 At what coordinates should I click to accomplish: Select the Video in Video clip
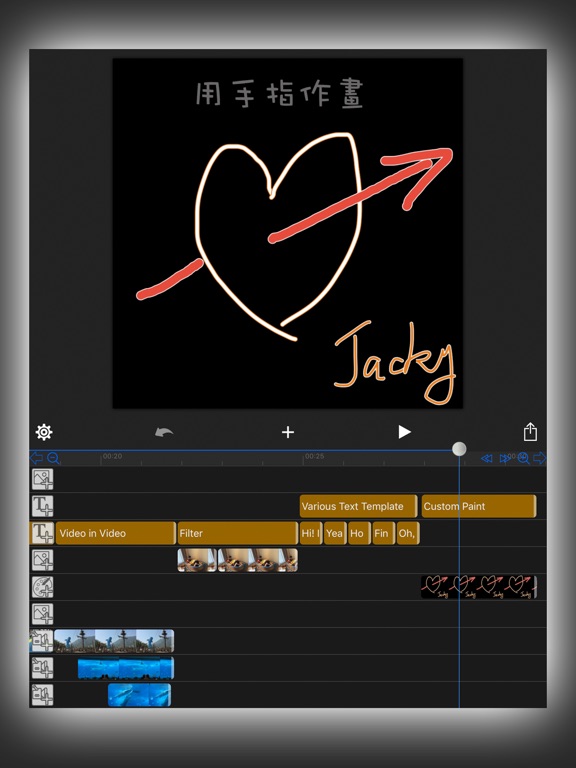(x=116, y=533)
